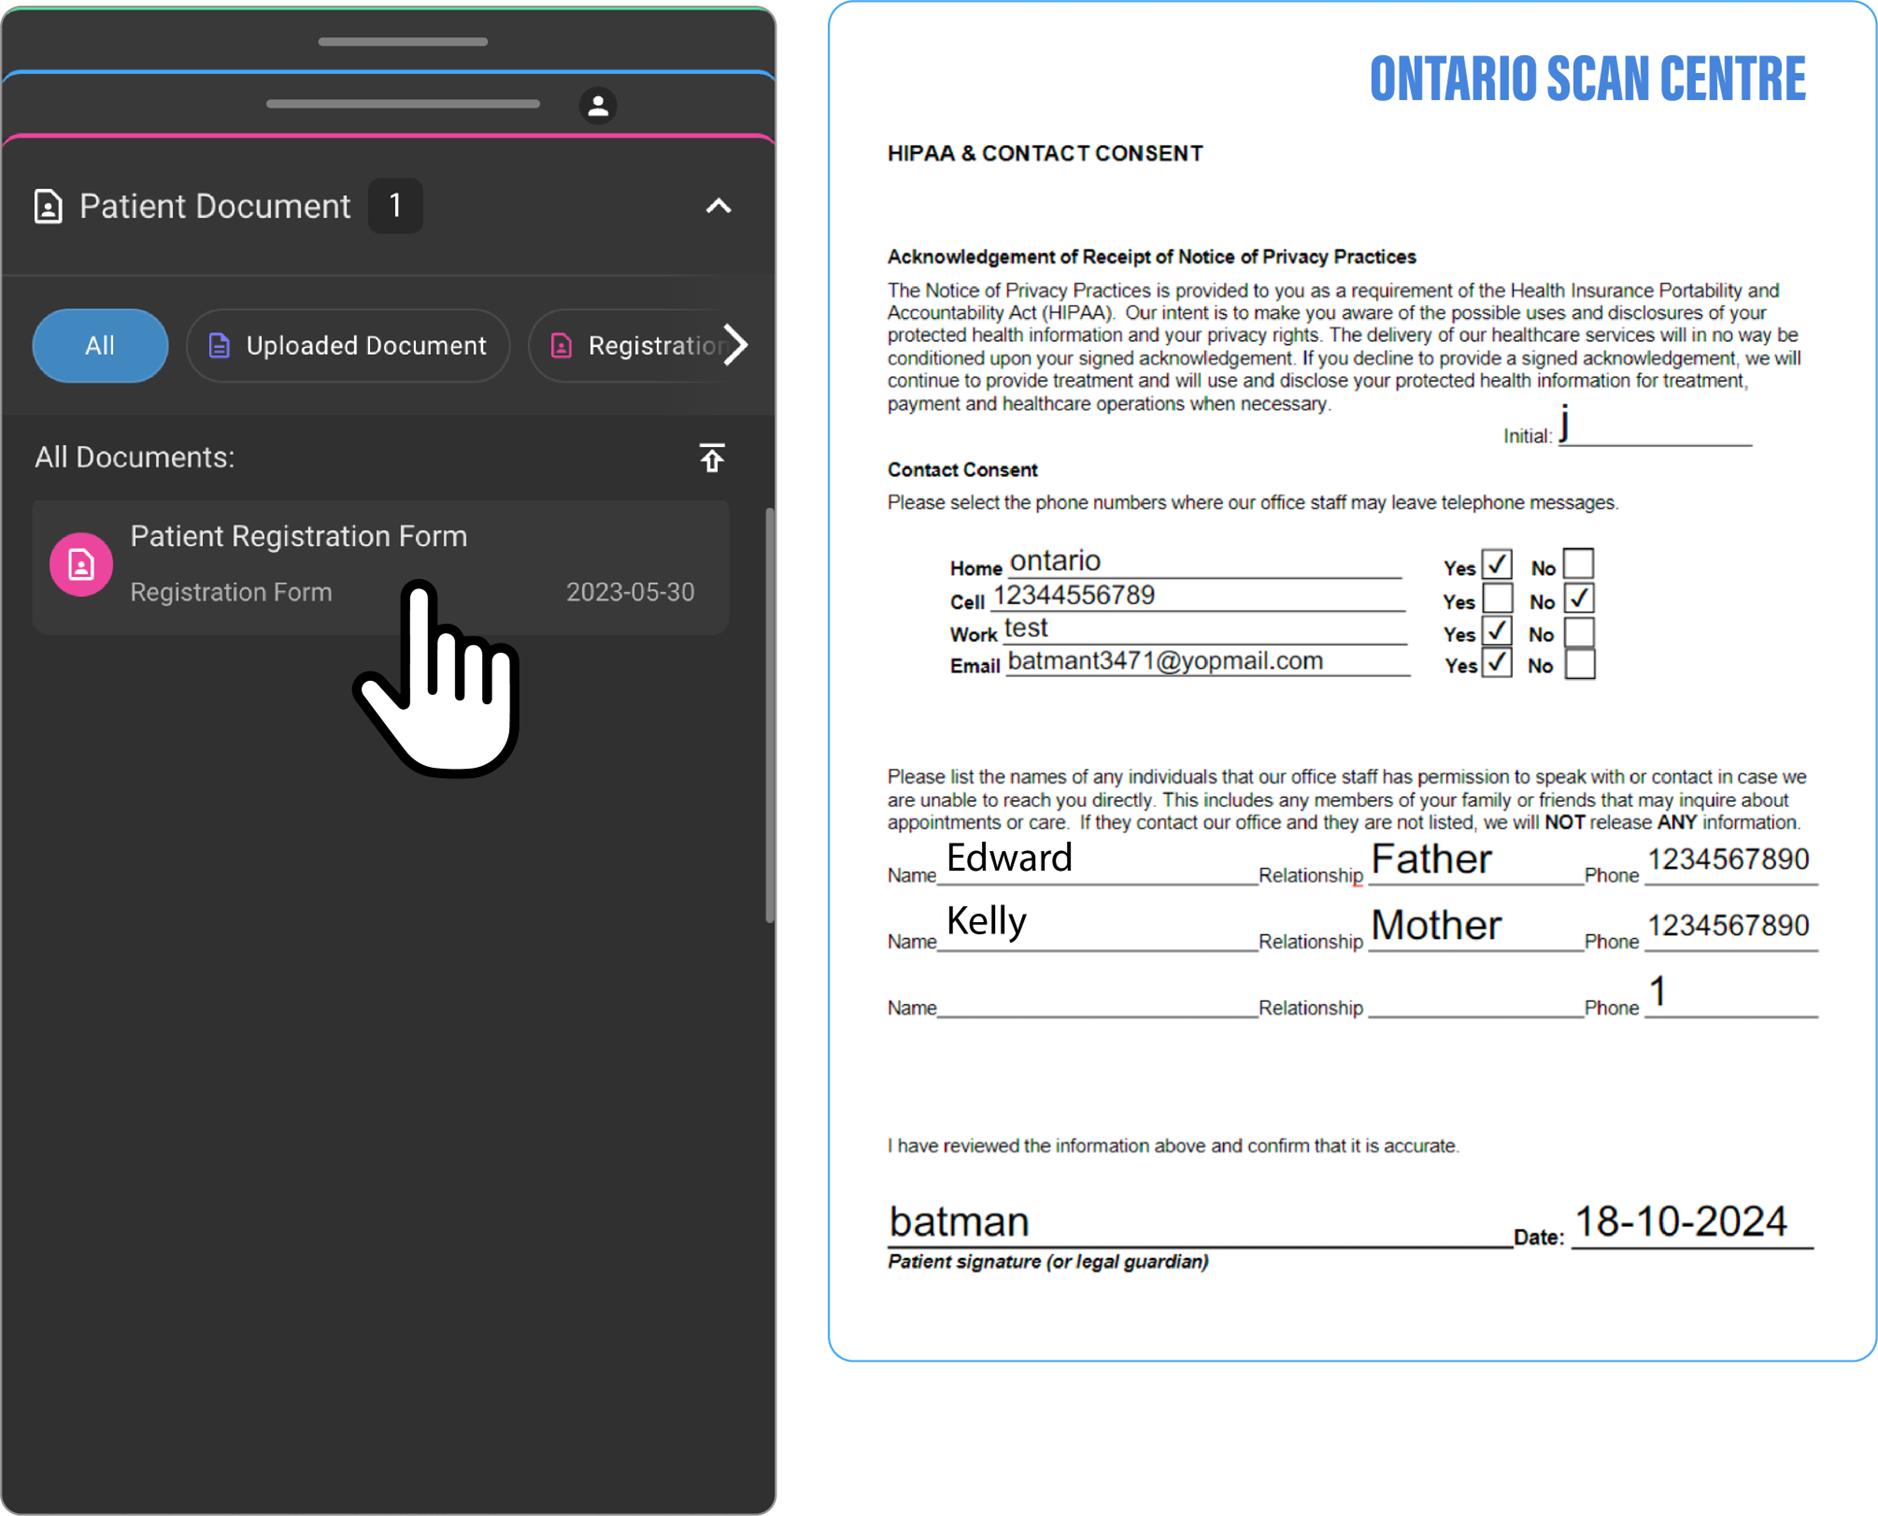Tick the Work No checkbox

point(1579,633)
